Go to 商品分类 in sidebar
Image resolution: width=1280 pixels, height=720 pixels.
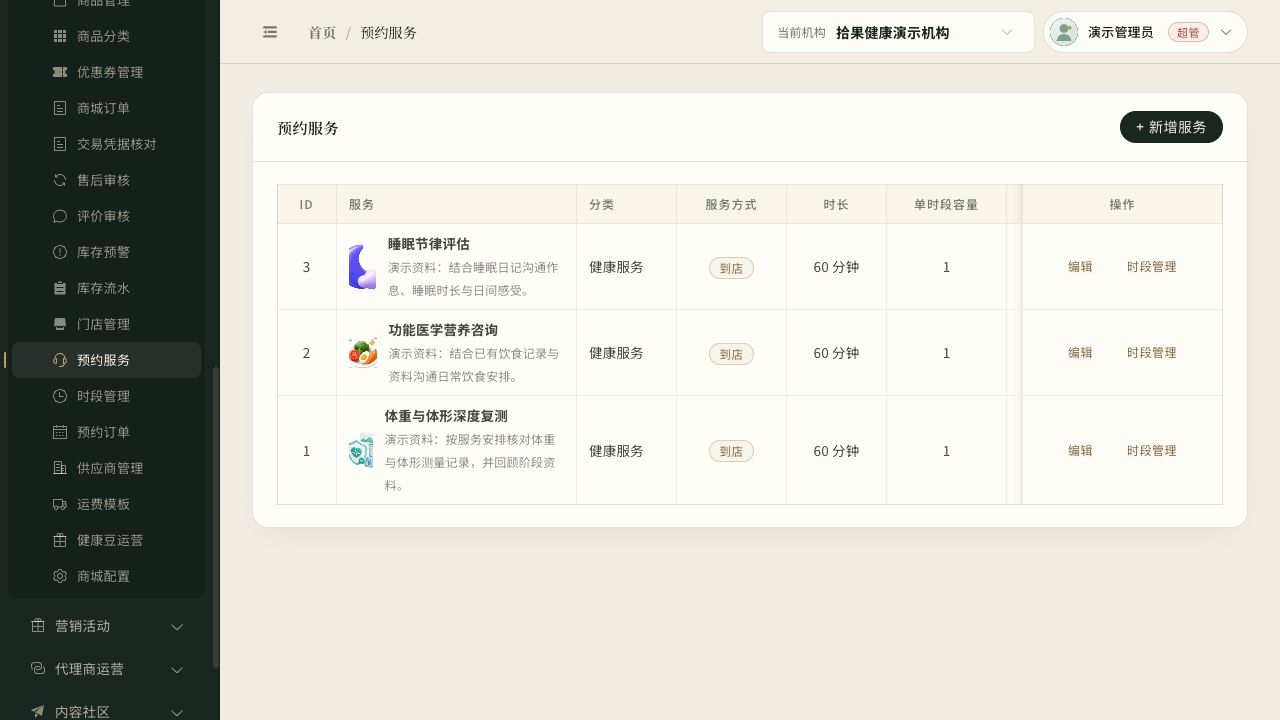click(x=104, y=36)
